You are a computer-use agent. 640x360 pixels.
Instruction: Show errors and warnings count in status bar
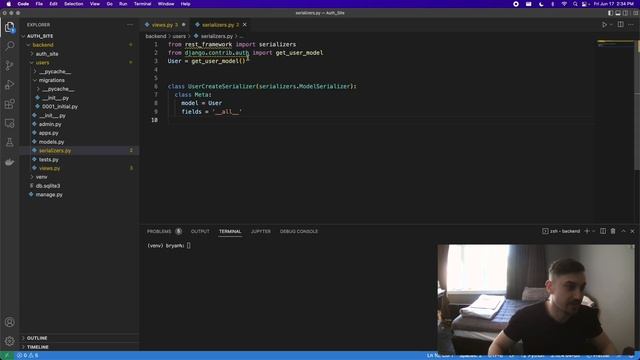27,356
